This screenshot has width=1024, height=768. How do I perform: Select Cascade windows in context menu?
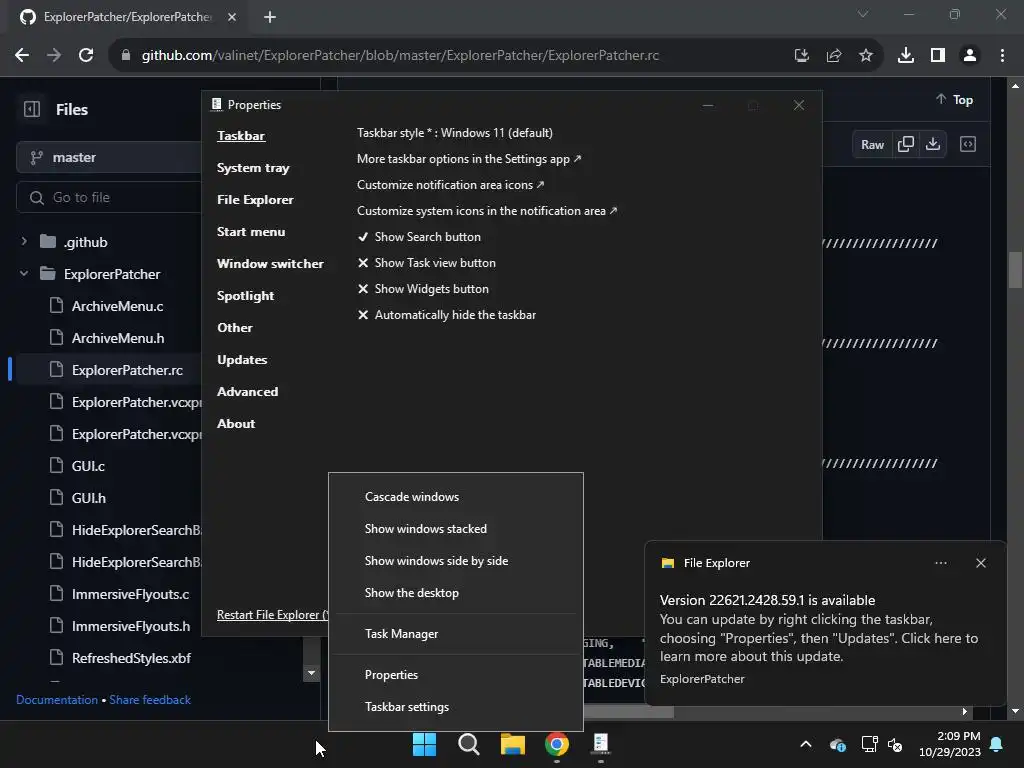pos(456,497)
